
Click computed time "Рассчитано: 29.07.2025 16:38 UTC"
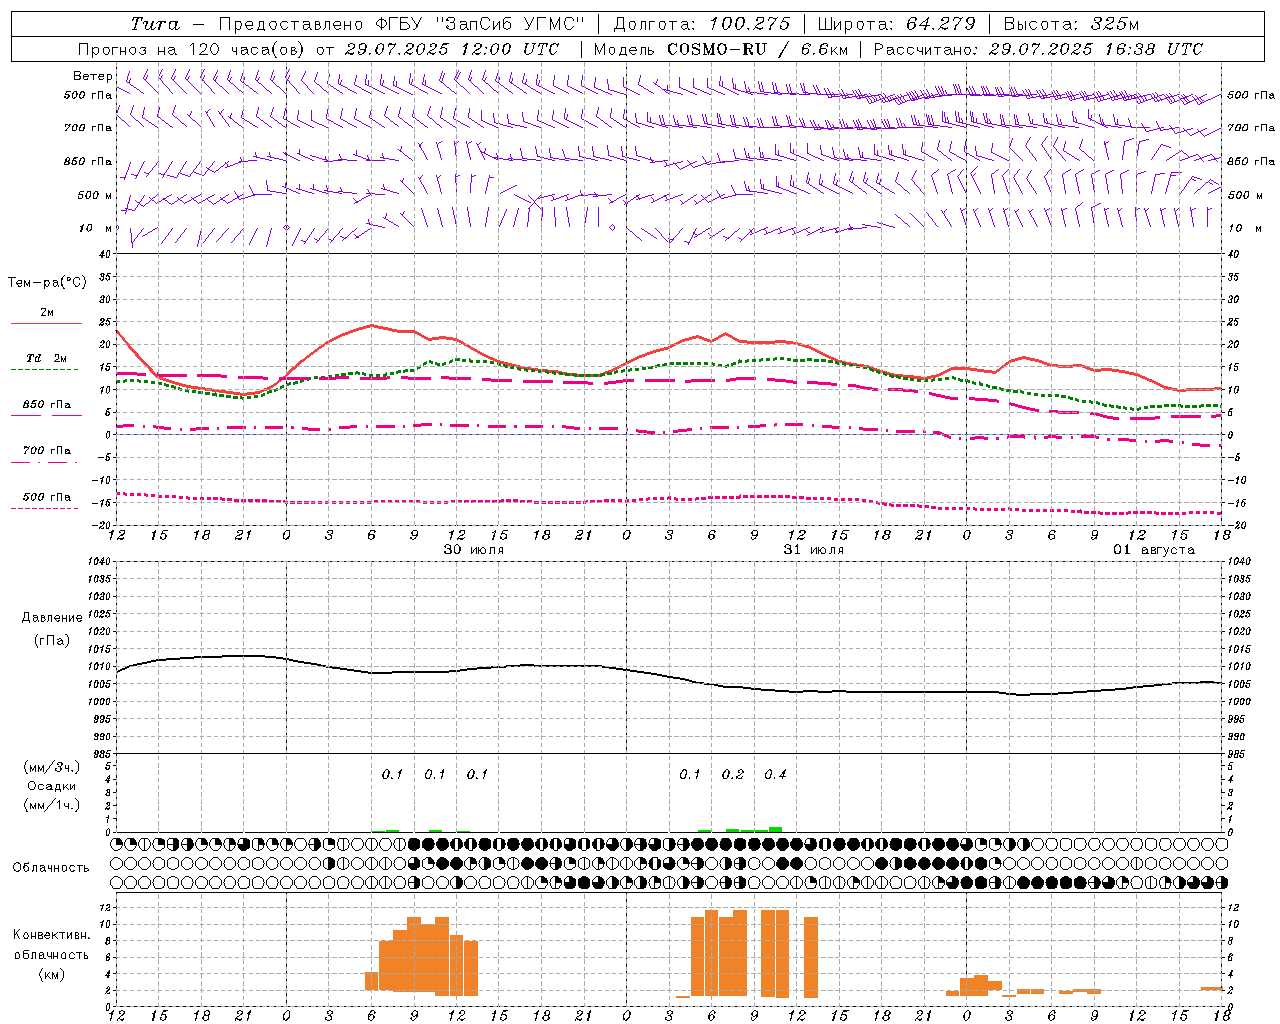point(1038,48)
